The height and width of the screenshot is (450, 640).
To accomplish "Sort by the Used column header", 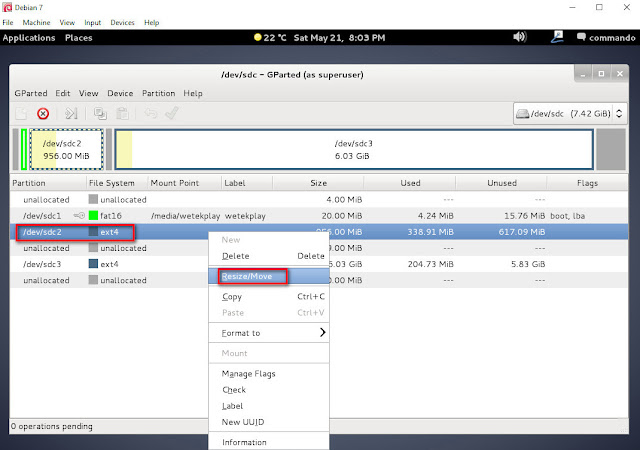I will click(x=410, y=183).
